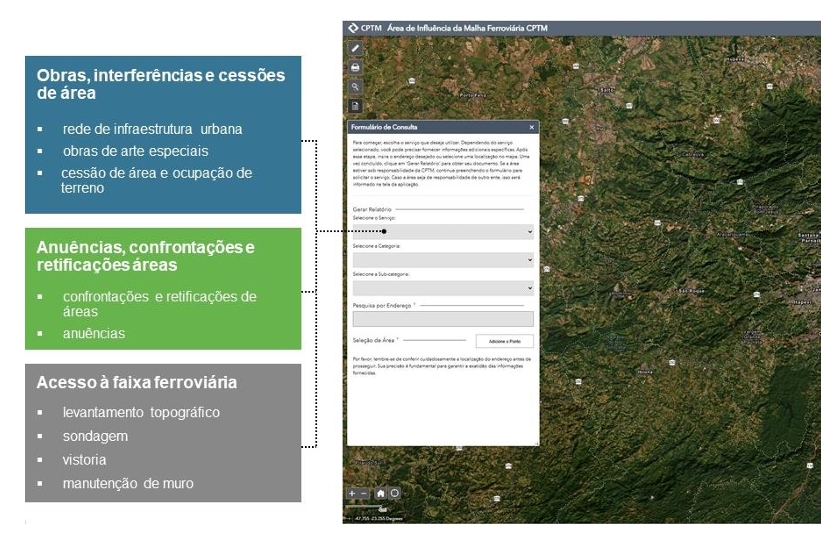The height and width of the screenshot is (534, 835).
Task: Select the Acesso à faixa ferroviária box
Action: click(163, 432)
